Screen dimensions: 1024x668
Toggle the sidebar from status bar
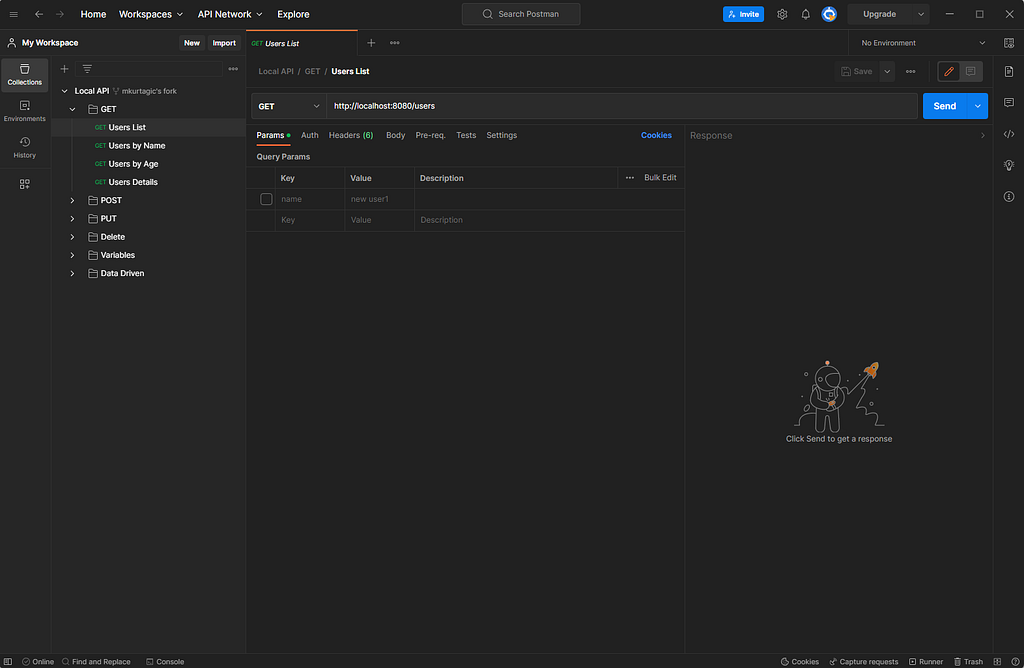8,661
